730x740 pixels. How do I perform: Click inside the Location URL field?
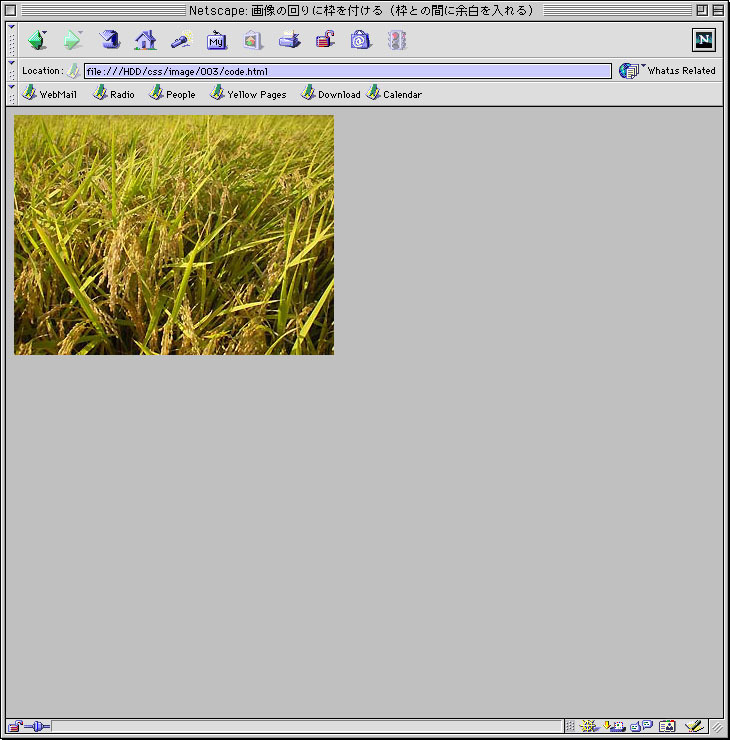(346, 71)
